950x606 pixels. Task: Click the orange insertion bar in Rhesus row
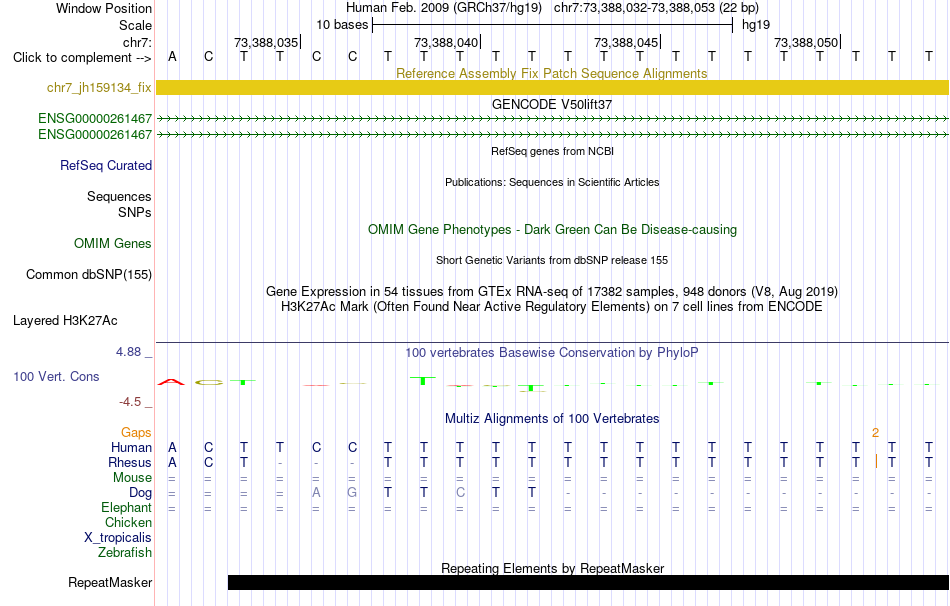tap(876, 461)
